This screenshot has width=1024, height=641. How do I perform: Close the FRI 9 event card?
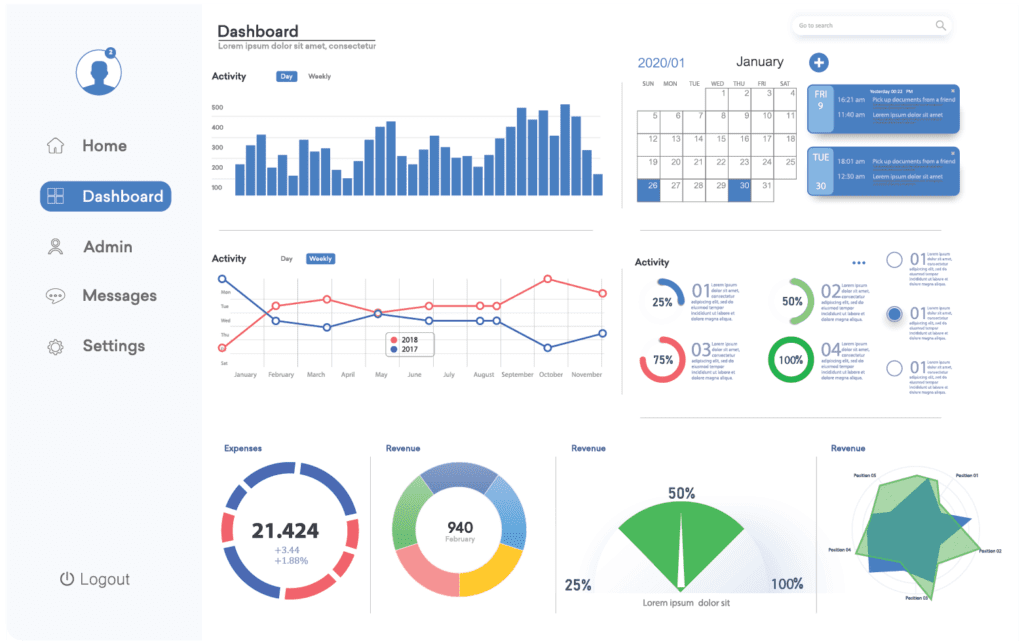pyautogui.click(x=953, y=90)
